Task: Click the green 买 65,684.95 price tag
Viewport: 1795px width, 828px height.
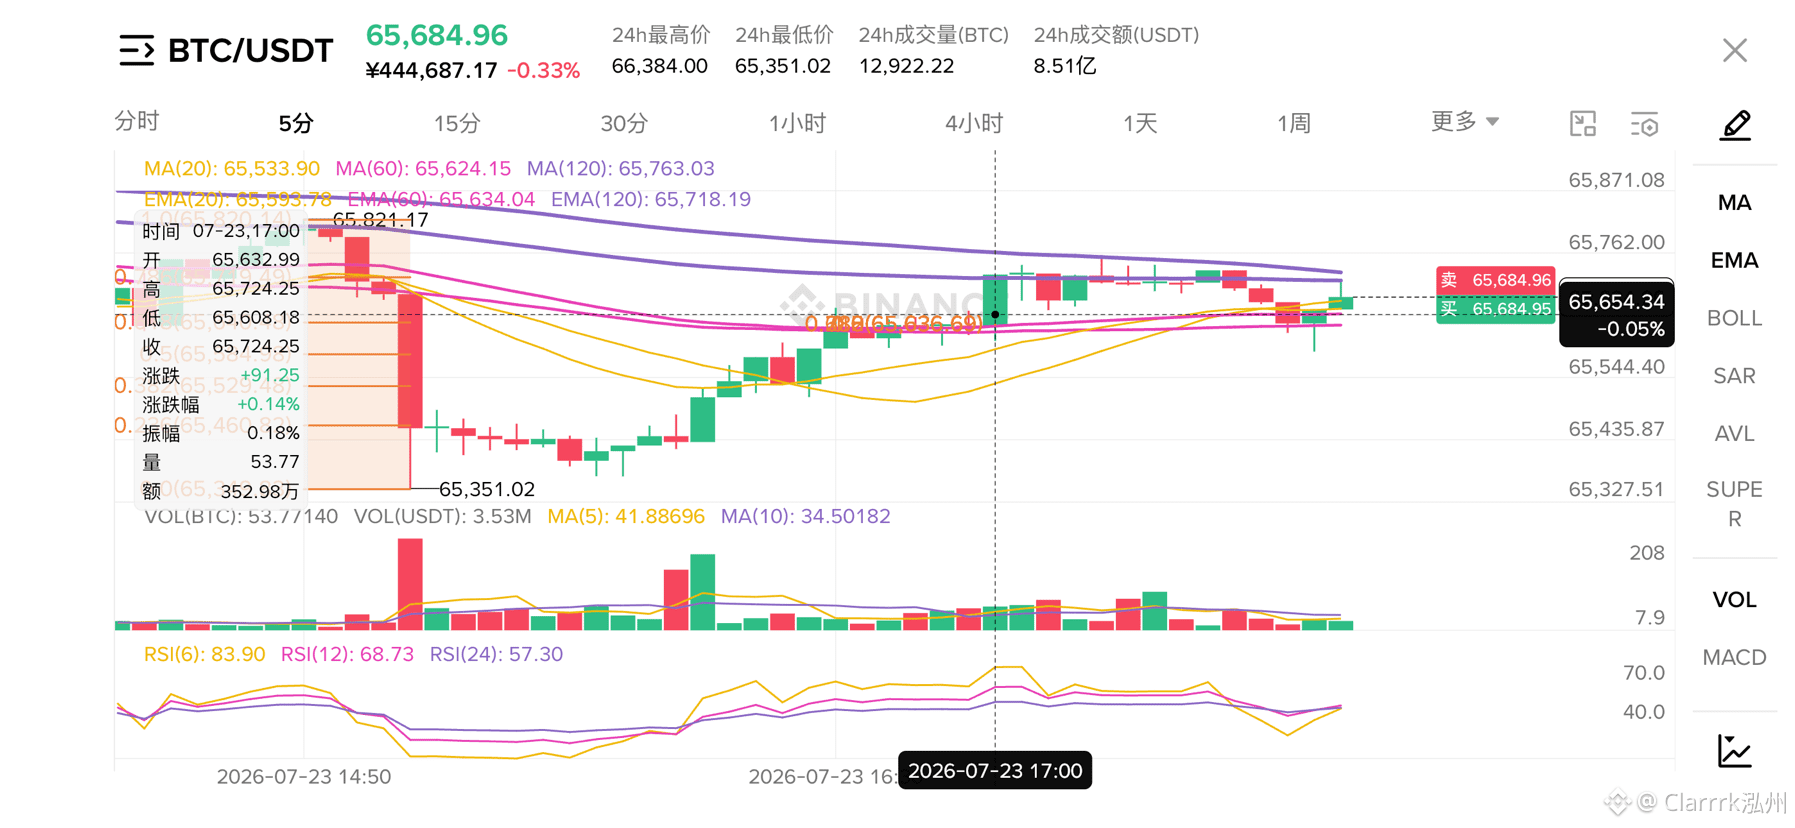Action: pyautogui.click(x=1495, y=309)
